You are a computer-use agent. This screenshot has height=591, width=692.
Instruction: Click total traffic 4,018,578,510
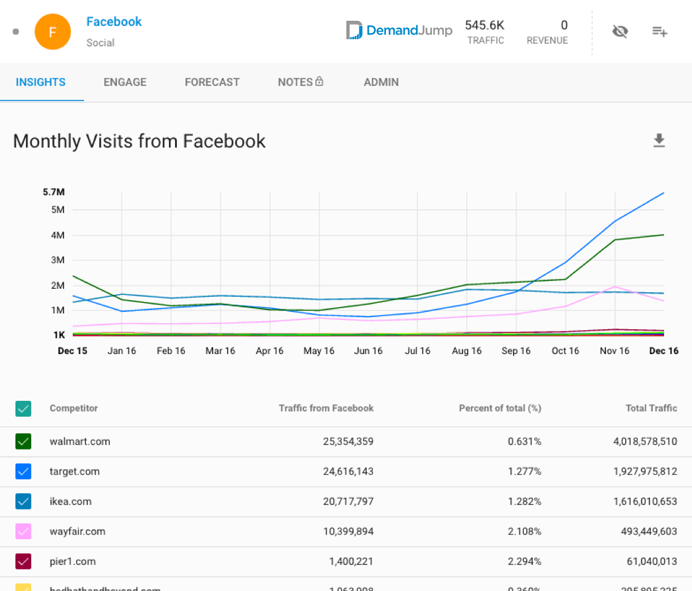(645, 441)
